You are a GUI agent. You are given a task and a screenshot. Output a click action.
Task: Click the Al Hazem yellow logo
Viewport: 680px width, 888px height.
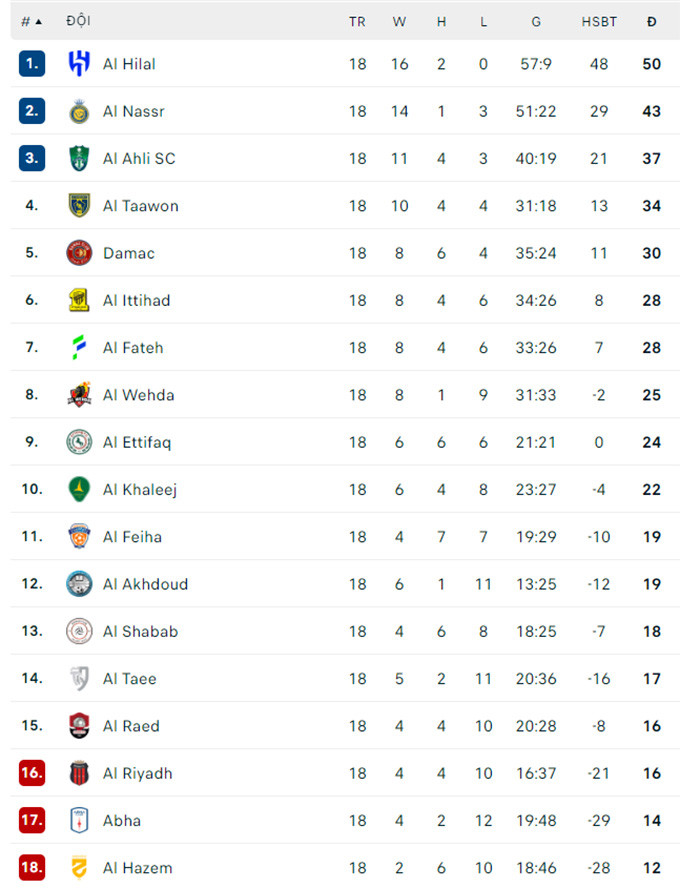click(79, 868)
